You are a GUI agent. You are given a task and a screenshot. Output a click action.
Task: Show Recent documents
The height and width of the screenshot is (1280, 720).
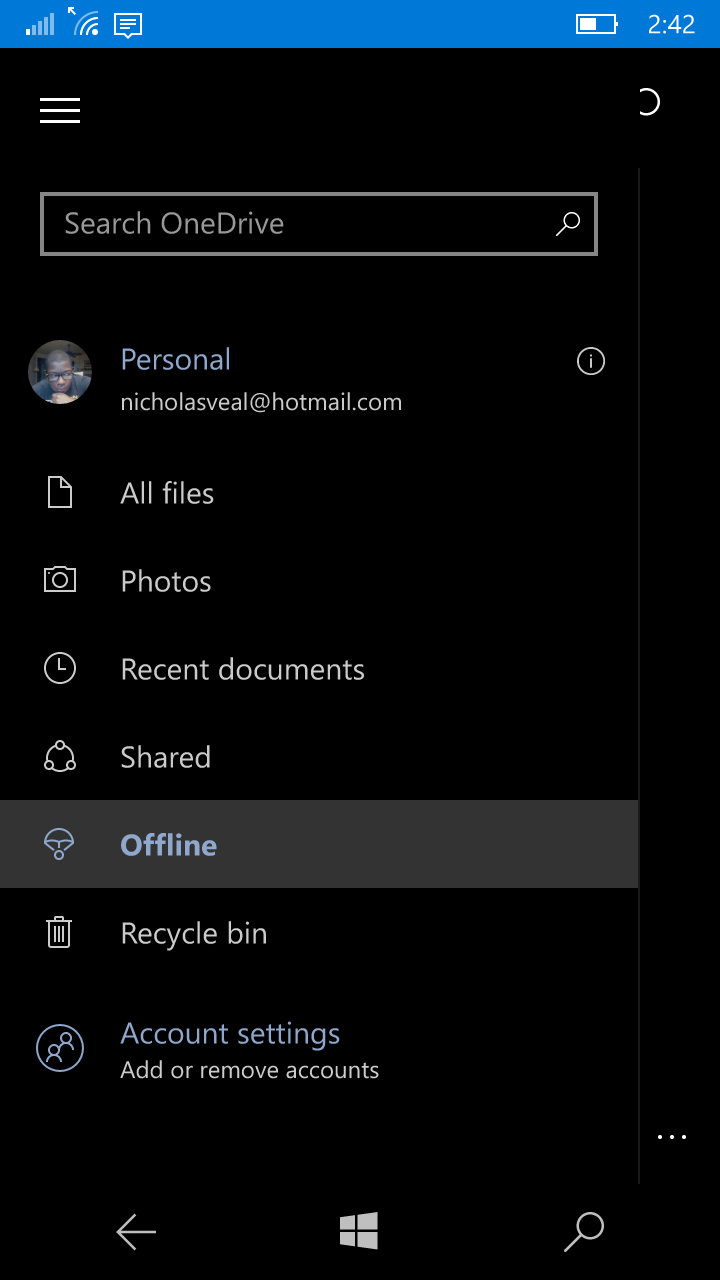(319, 669)
